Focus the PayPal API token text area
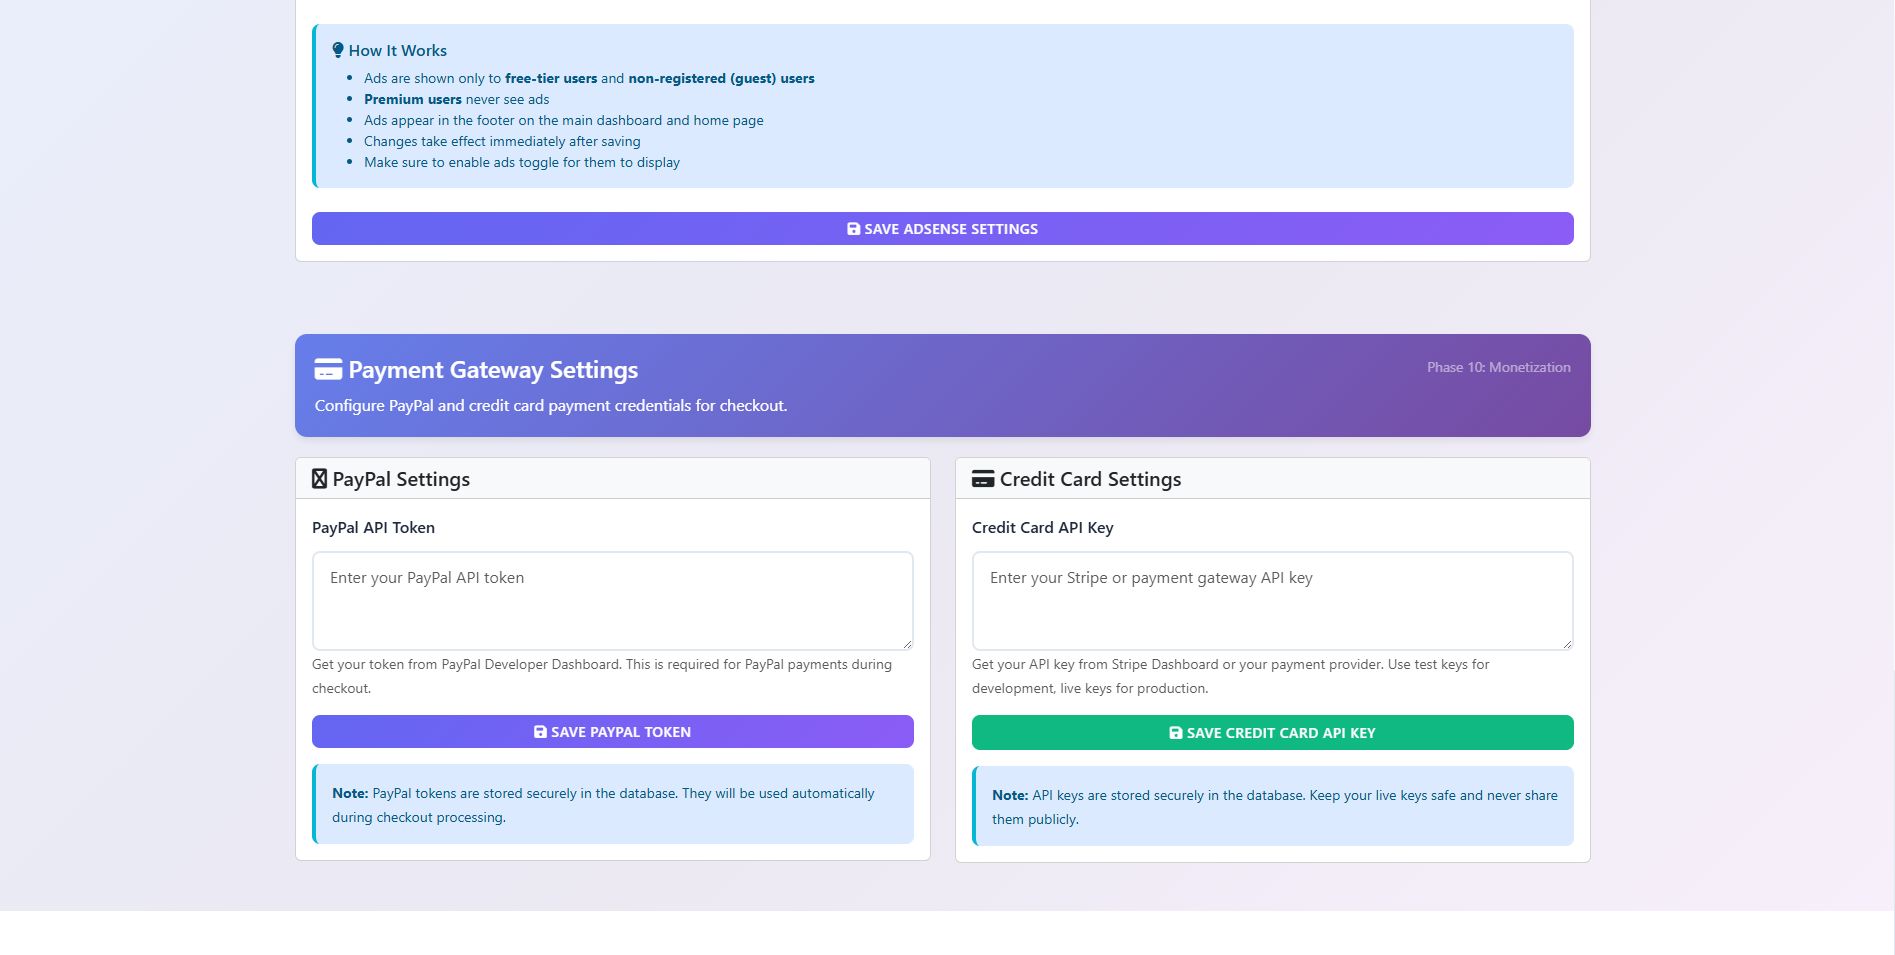Image resolution: width=1895 pixels, height=955 pixels. coord(612,600)
